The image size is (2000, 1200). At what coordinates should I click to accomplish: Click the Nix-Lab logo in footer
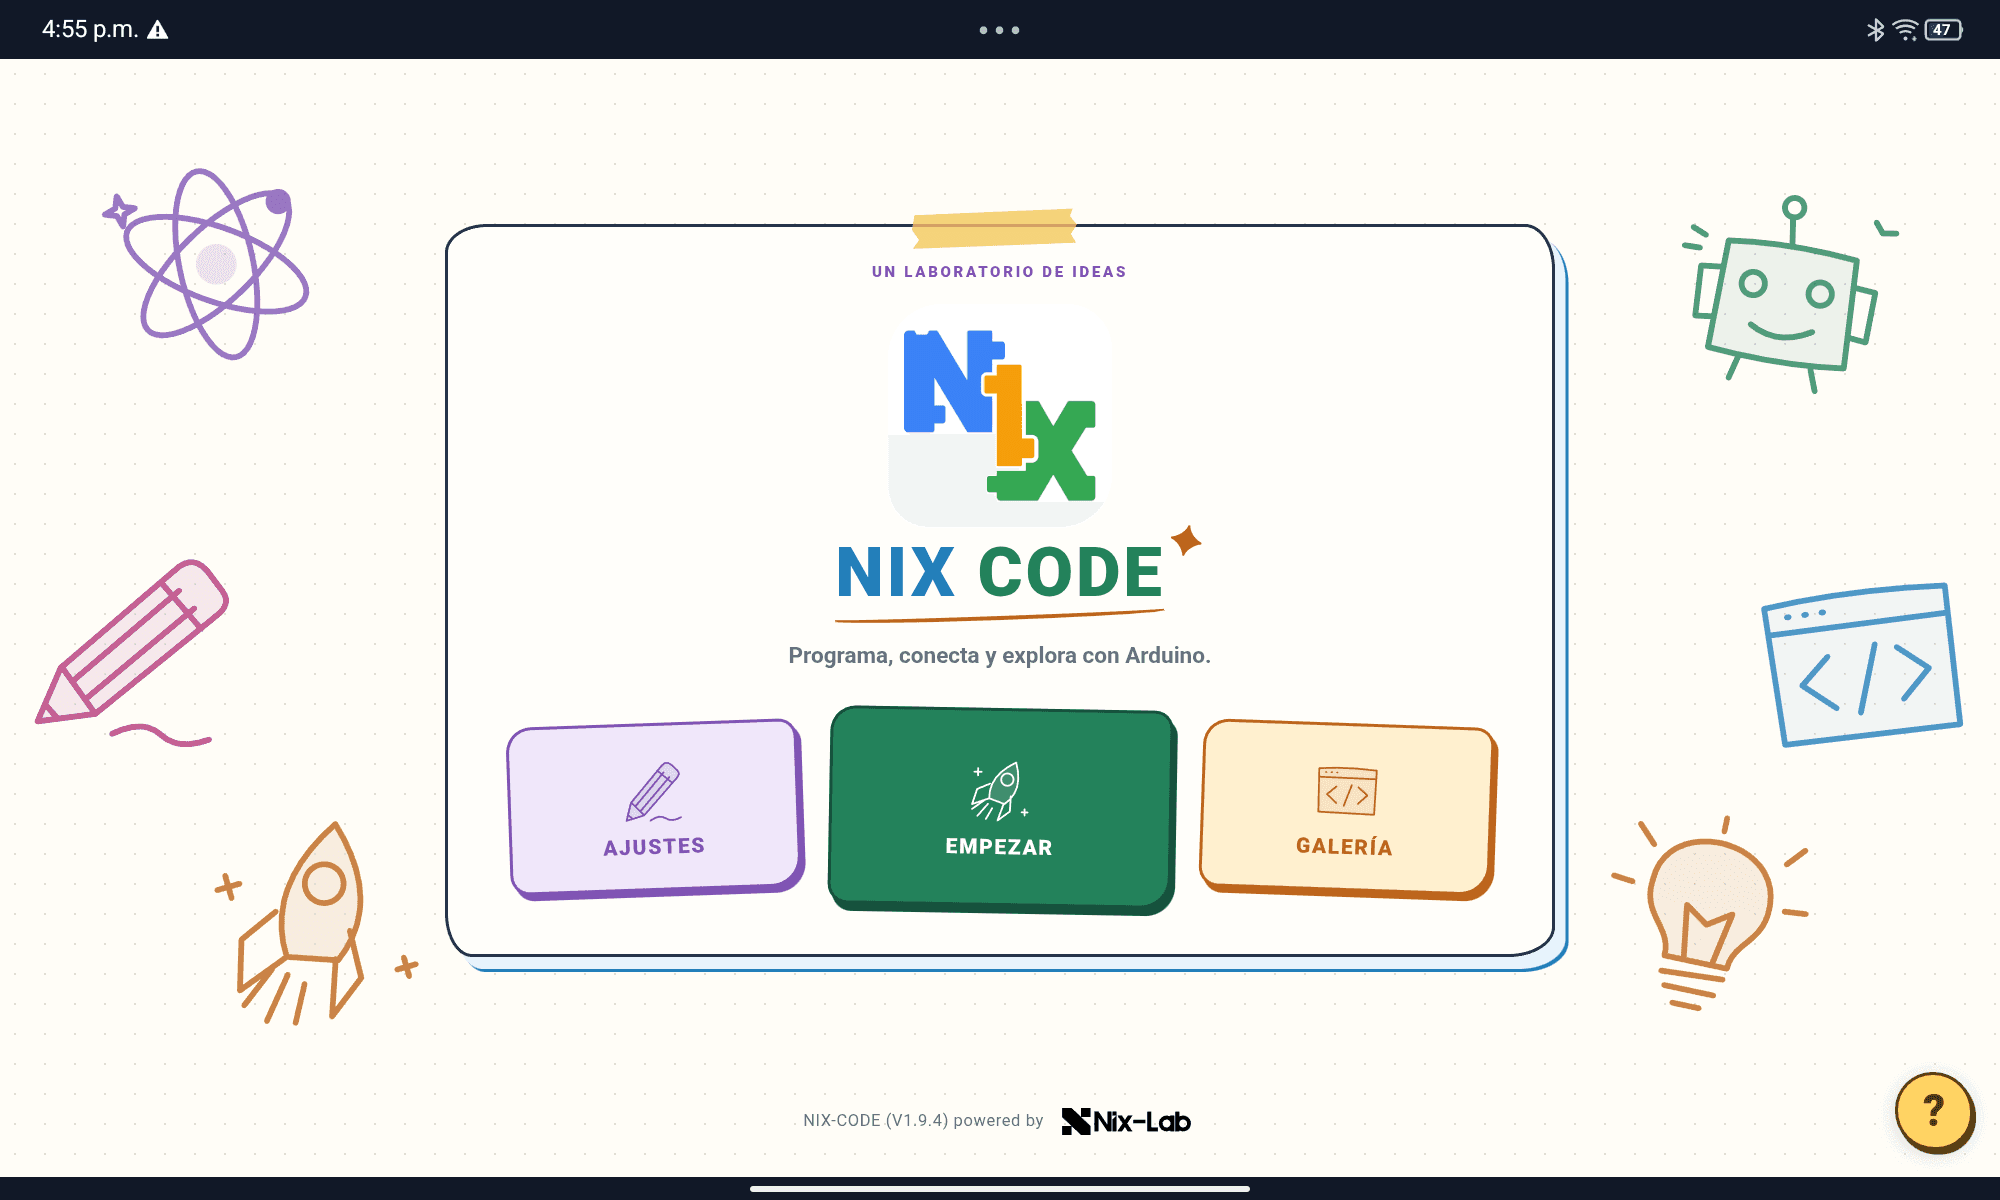(x=1126, y=1121)
